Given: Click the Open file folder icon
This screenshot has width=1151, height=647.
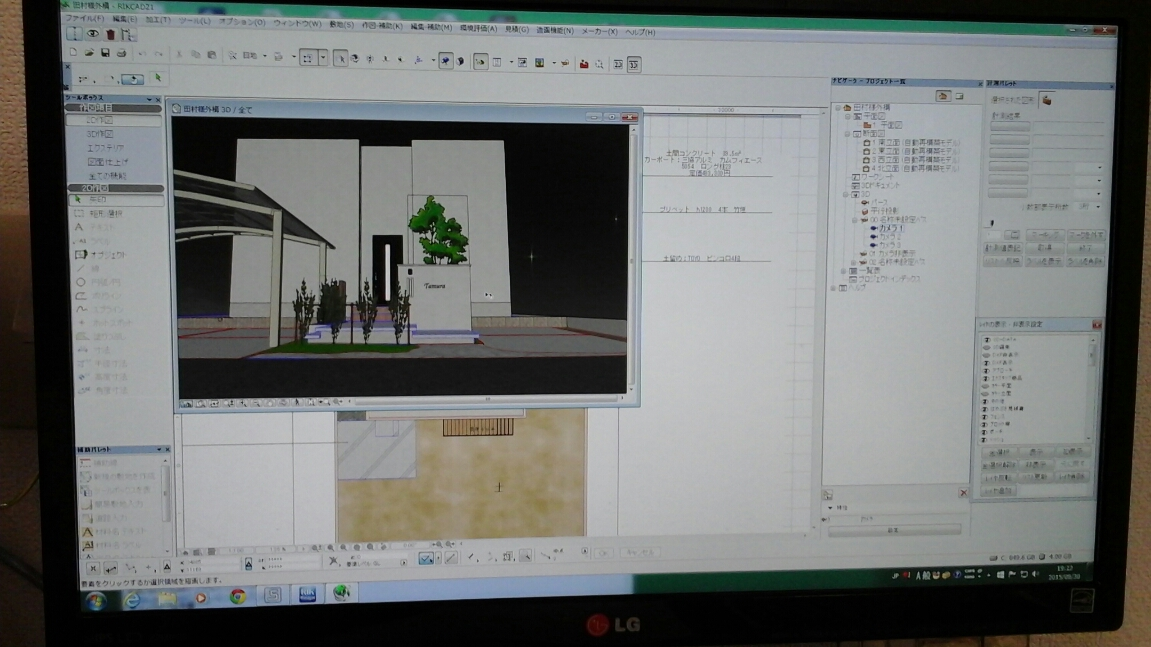Looking at the screenshot, I should tap(89, 53).
